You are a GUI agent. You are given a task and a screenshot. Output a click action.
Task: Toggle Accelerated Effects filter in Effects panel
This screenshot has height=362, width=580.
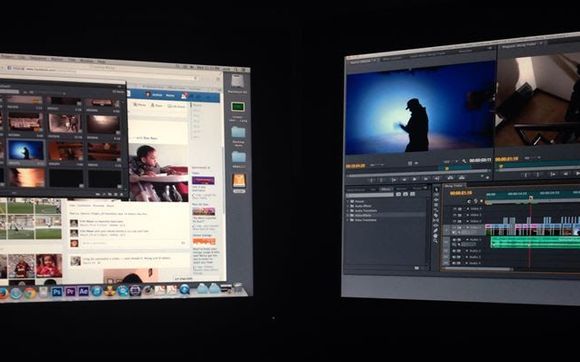(x=398, y=194)
